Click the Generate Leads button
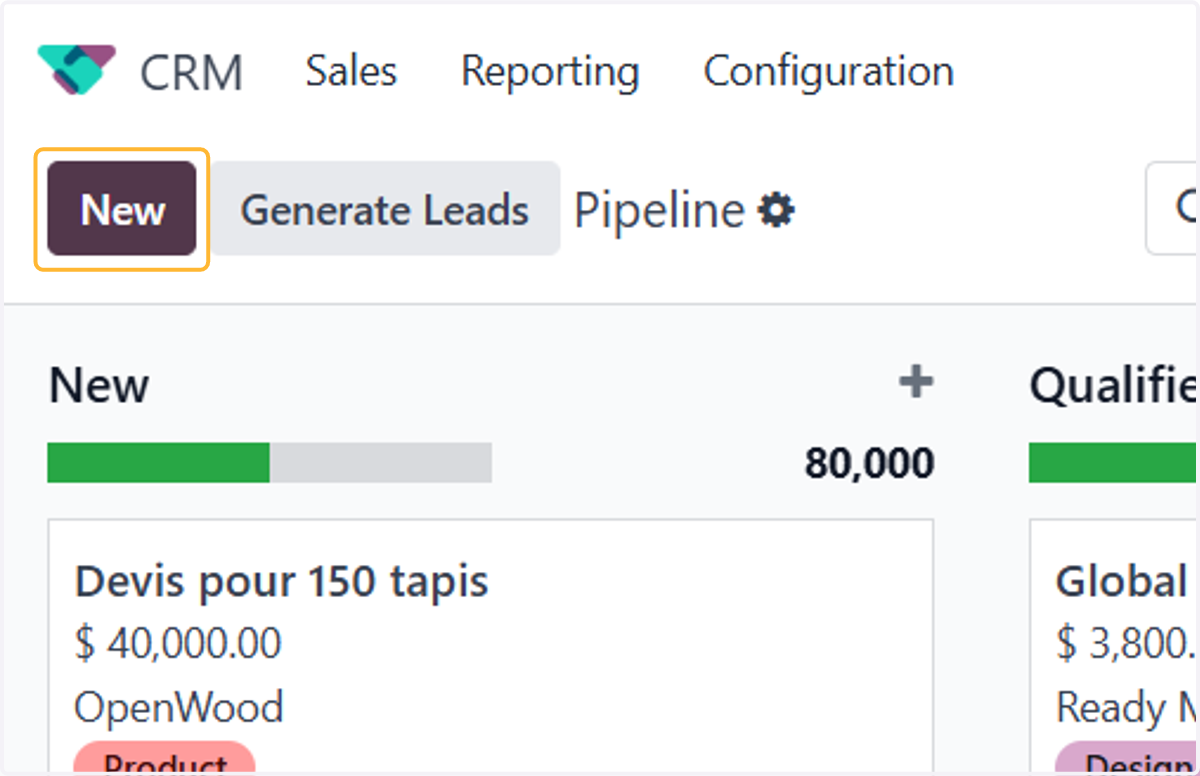The image size is (1200, 776). coord(385,210)
